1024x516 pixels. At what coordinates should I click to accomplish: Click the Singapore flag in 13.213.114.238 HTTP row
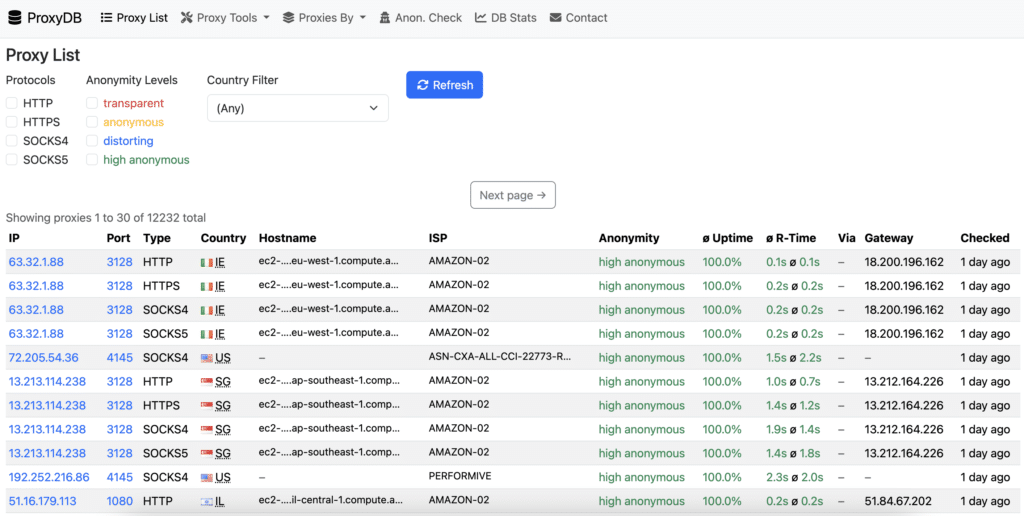tap(207, 382)
